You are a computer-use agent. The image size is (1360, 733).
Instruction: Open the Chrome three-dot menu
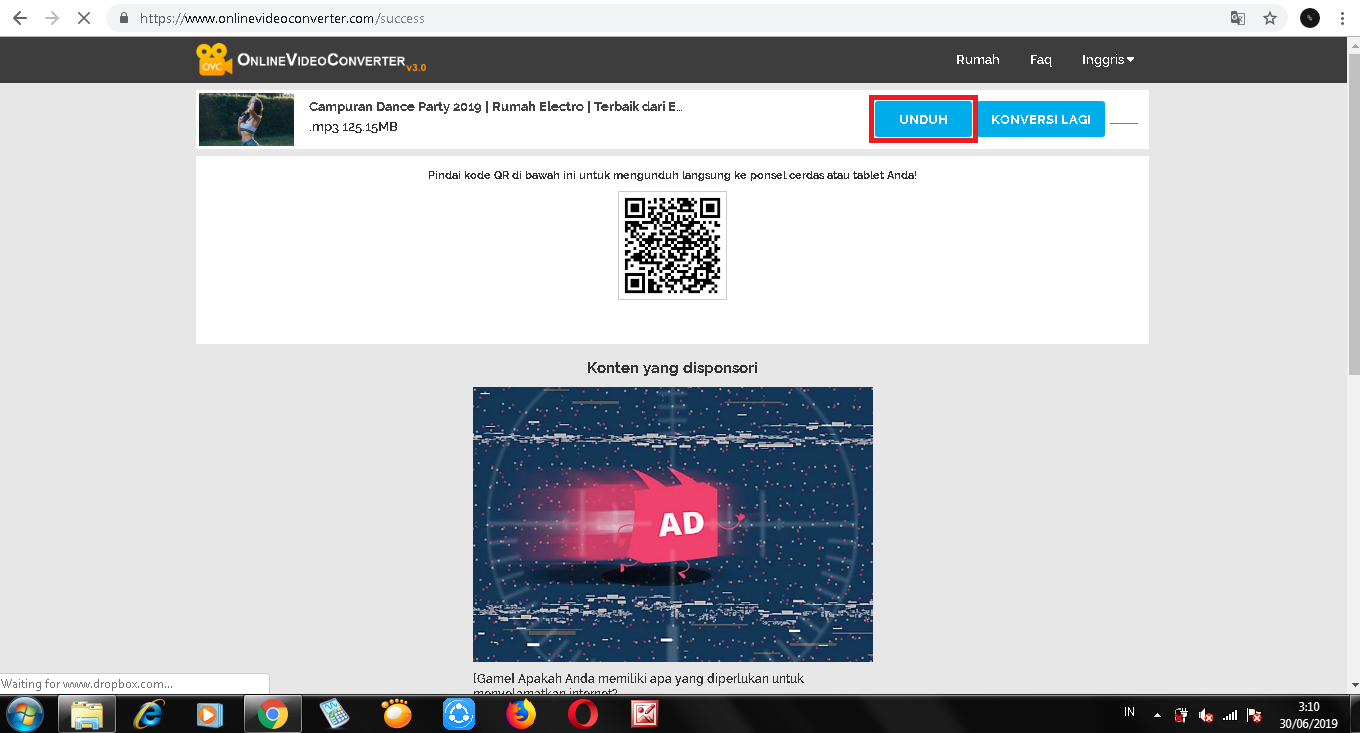pos(1342,18)
